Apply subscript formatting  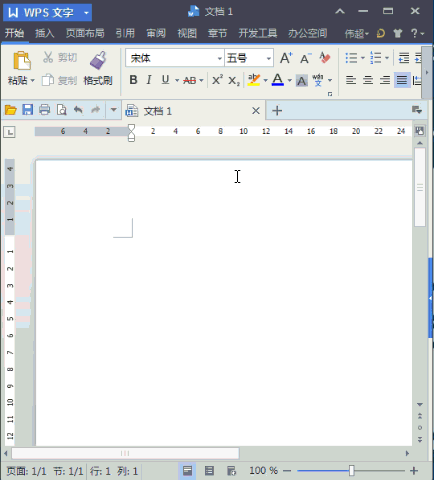pos(234,80)
